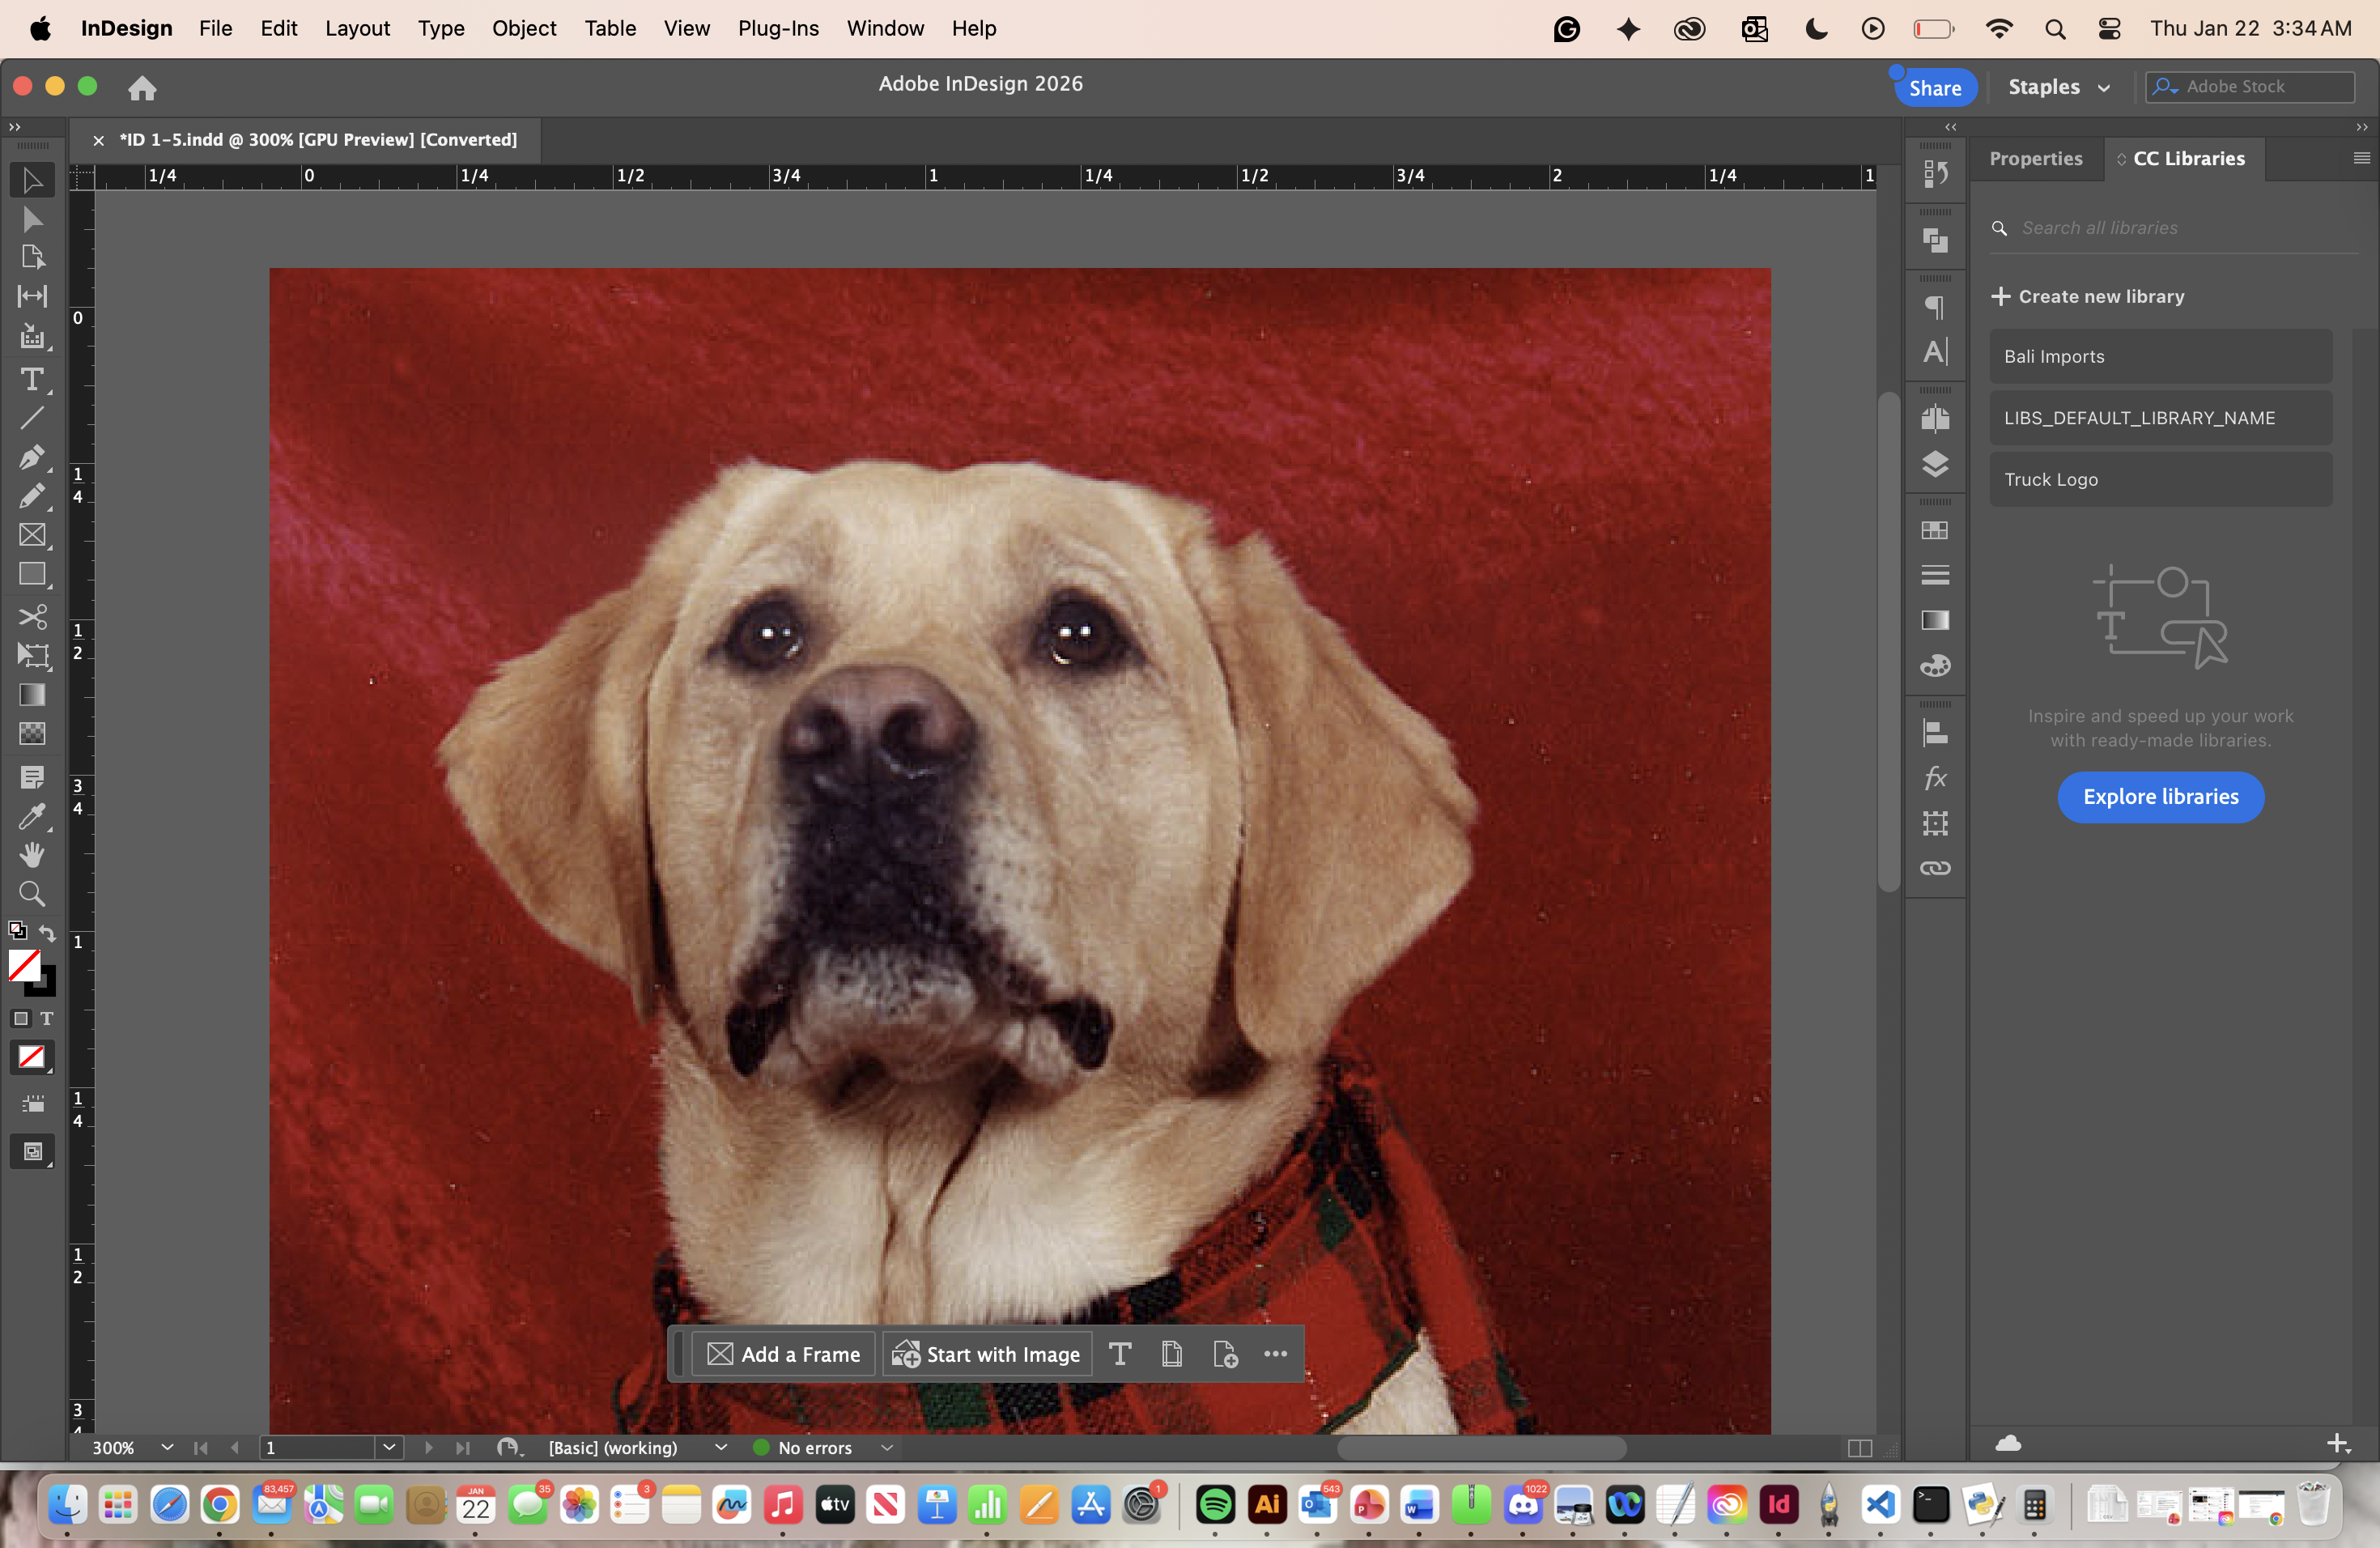
Task: Open the Links panel icon
Action: pos(1934,868)
